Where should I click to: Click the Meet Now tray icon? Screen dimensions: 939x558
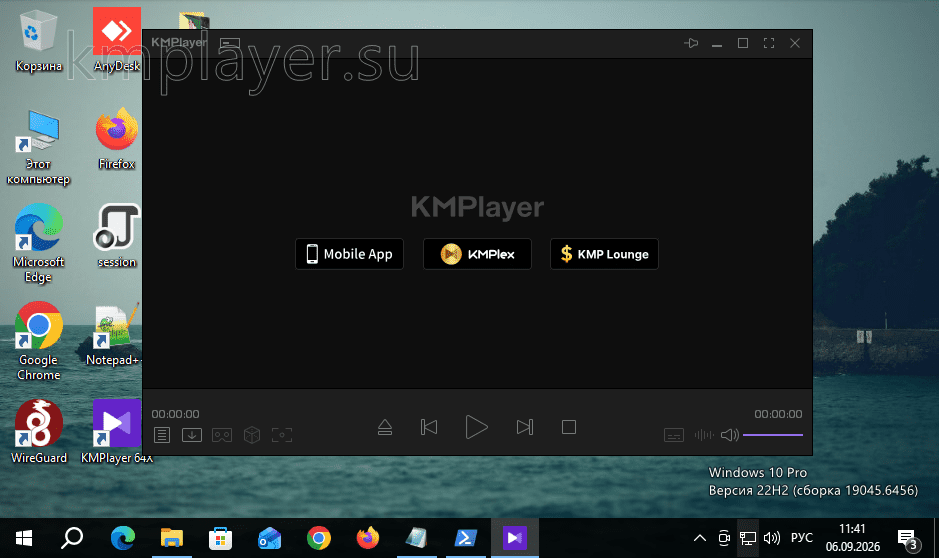[x=724, y=538]
